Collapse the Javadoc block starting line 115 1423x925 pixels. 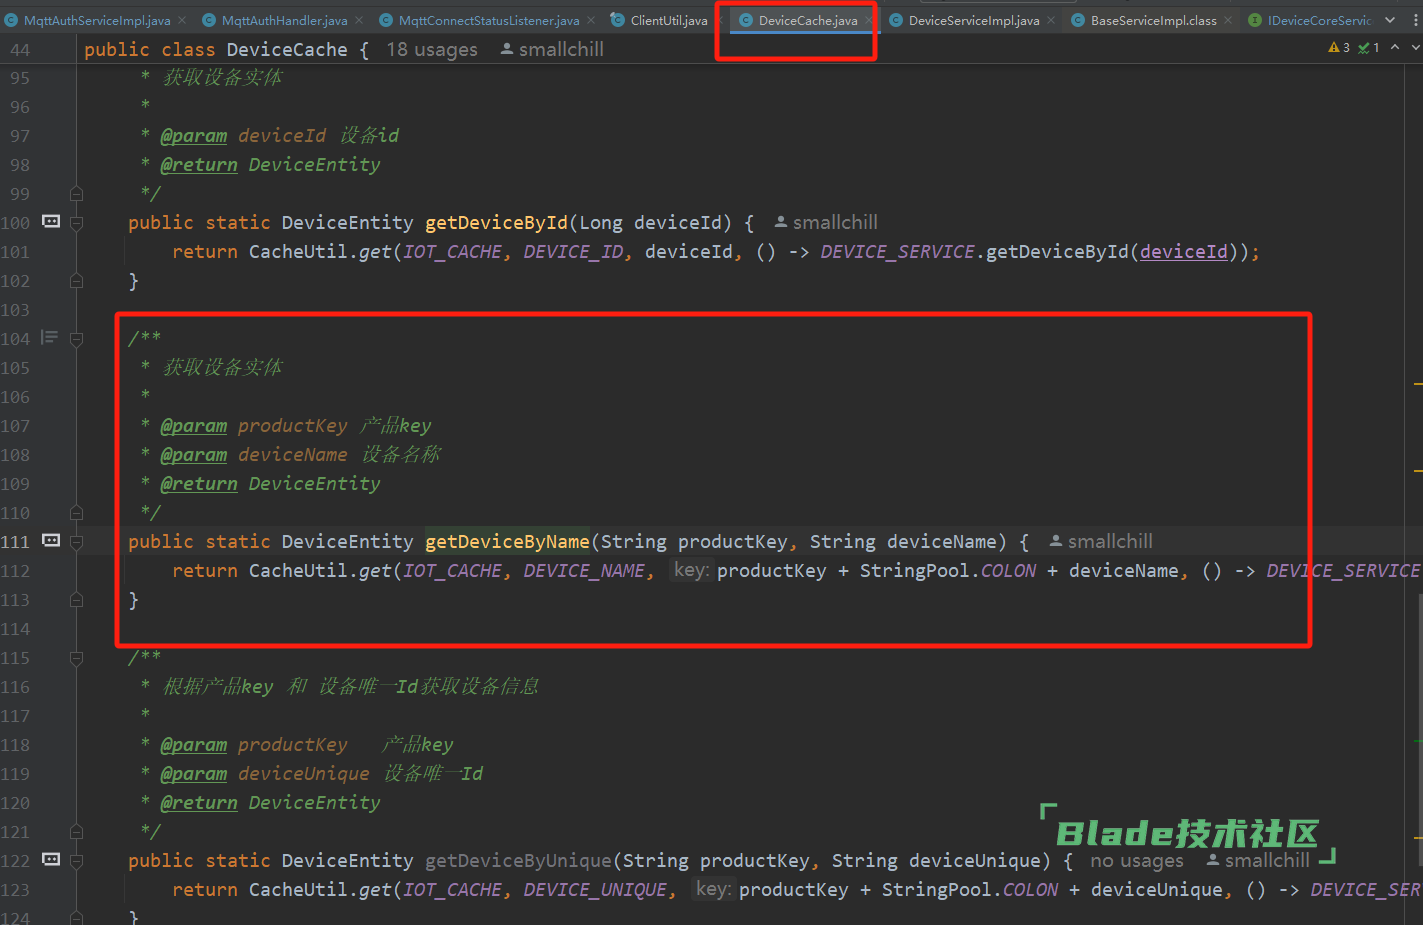77,657
